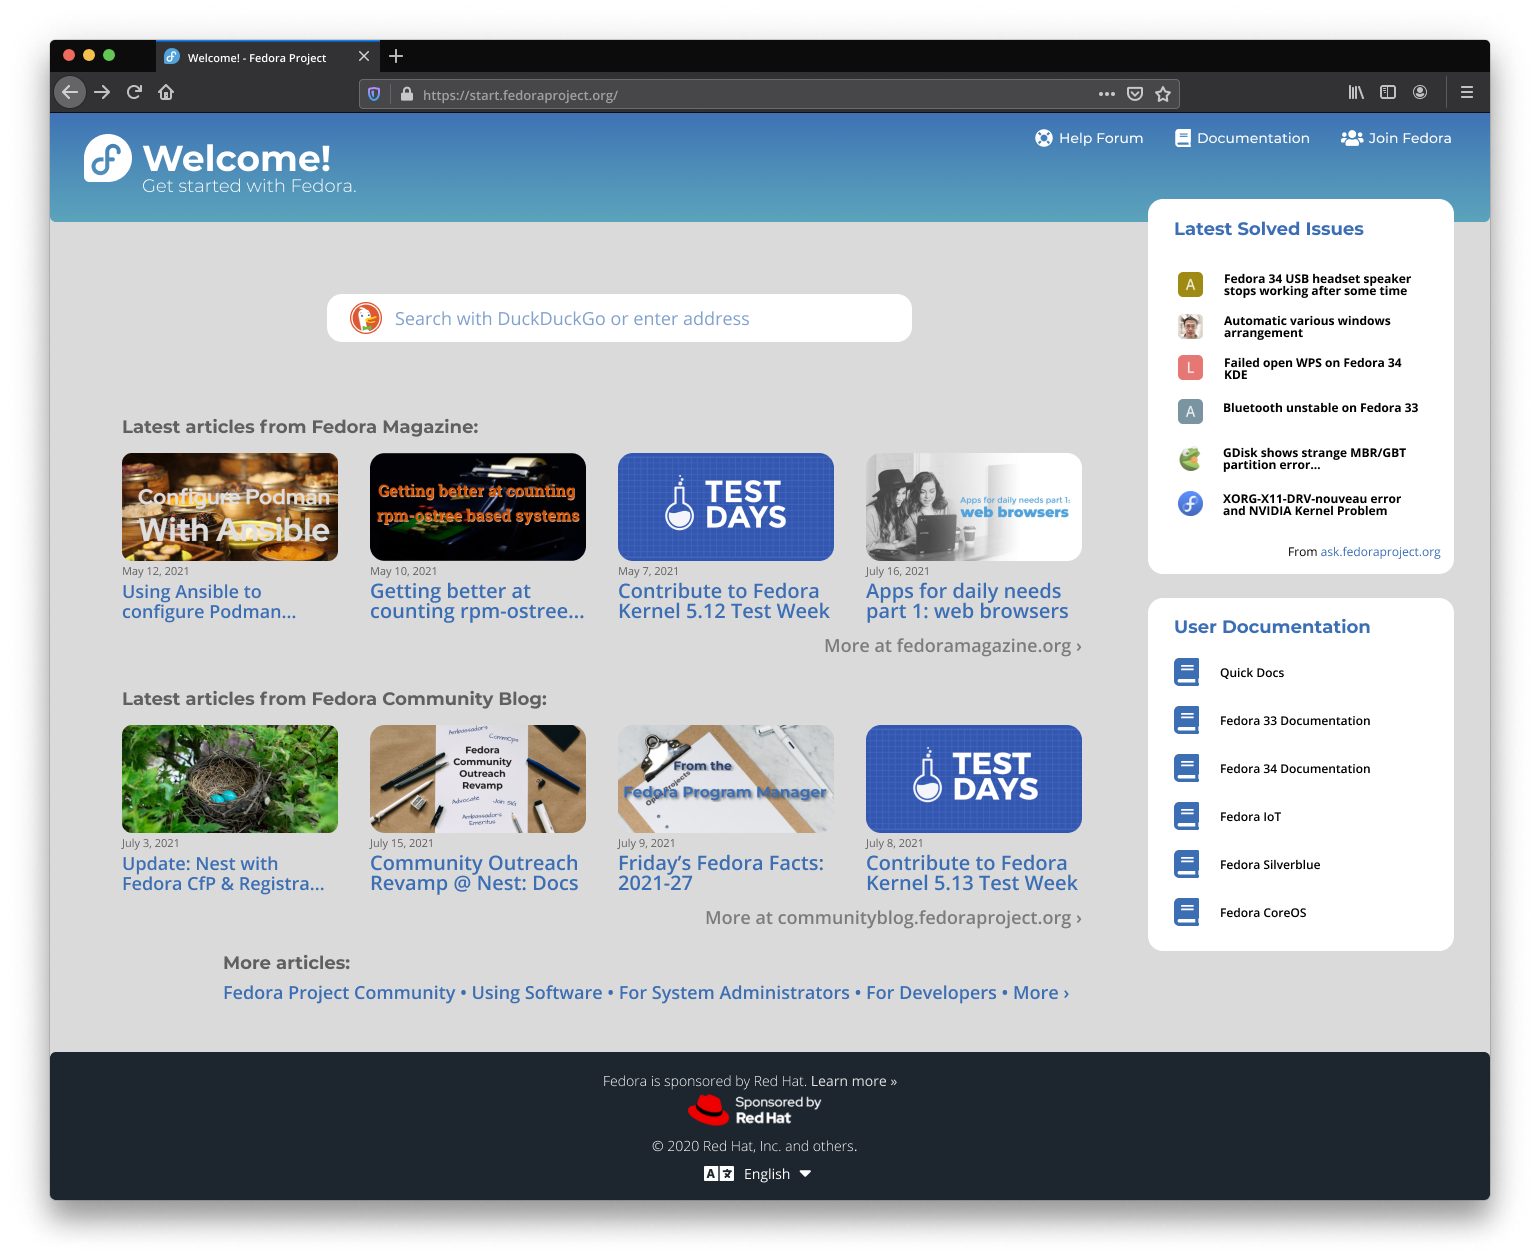This screenshot has width=1540, height=1260.
Task: Open For Developers articles link
Action: click(931, 993)
